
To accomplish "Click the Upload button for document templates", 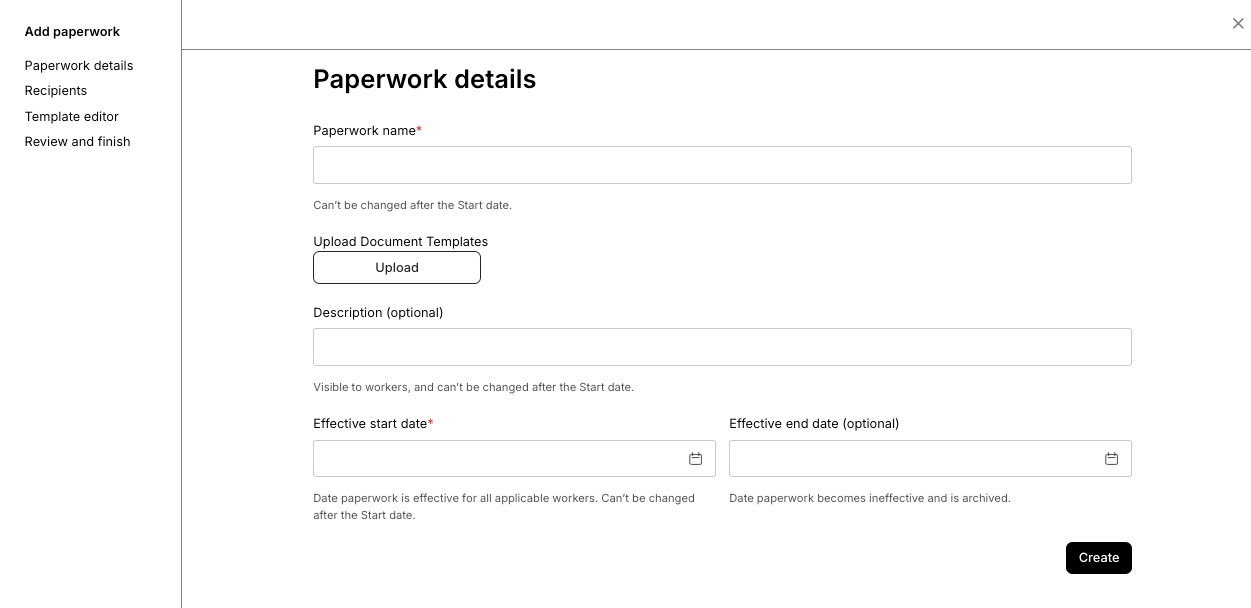I will pyautogui.click(x=397, y=267).
